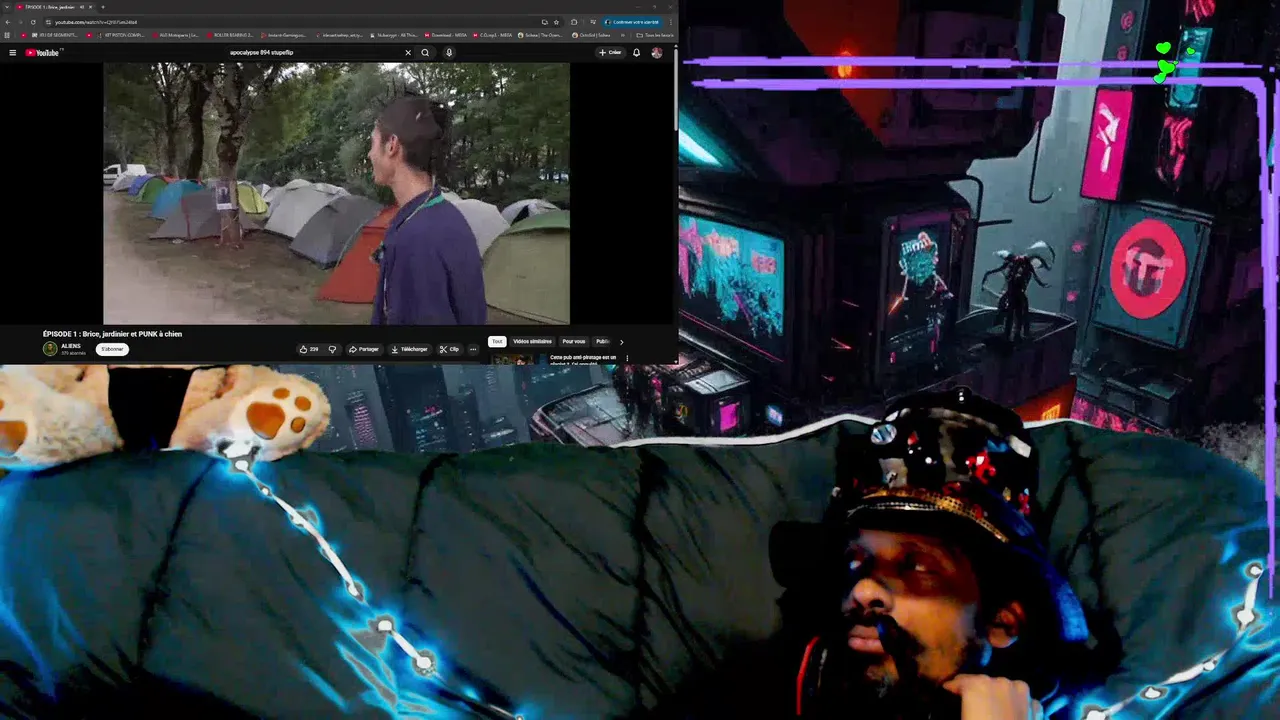1280x720 pixels.
Task: Select the Pour vous filter chip
Action: [573, 341]
